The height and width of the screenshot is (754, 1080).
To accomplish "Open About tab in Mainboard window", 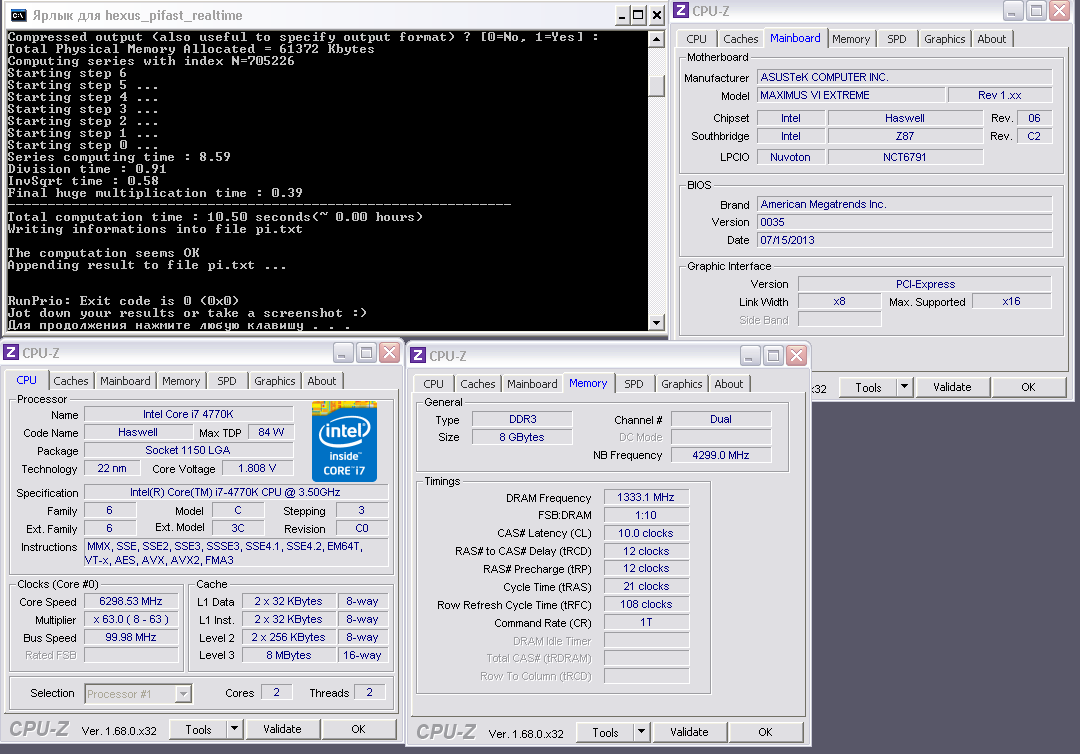I will 992,39.
